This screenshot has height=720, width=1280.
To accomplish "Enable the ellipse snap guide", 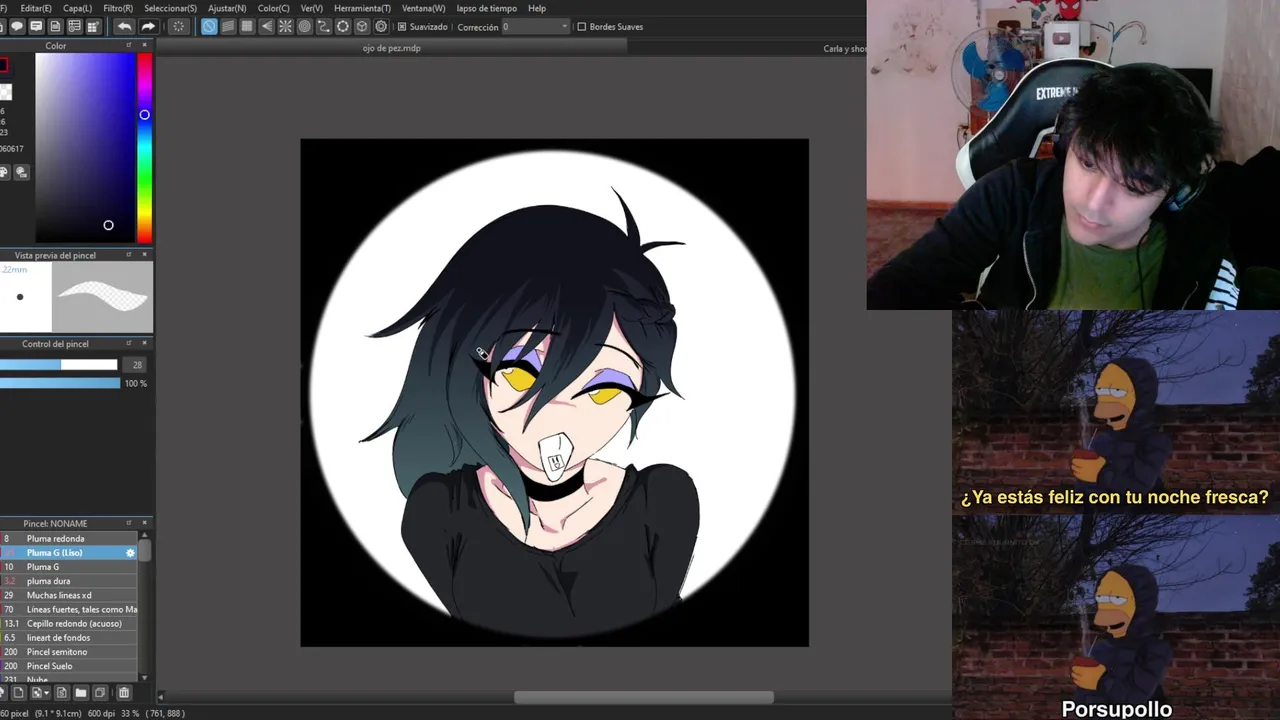I will (343, 27).
